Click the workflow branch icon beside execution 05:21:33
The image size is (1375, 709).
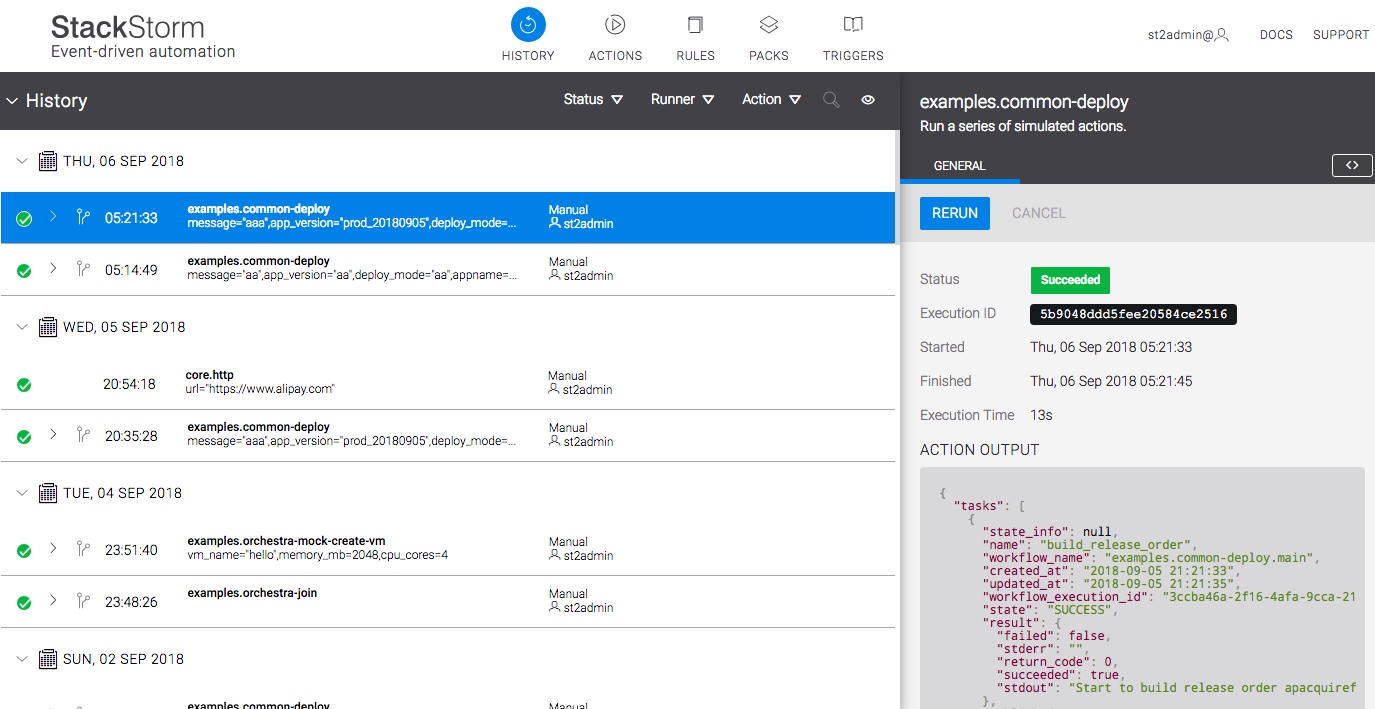(x=83, y=217)
